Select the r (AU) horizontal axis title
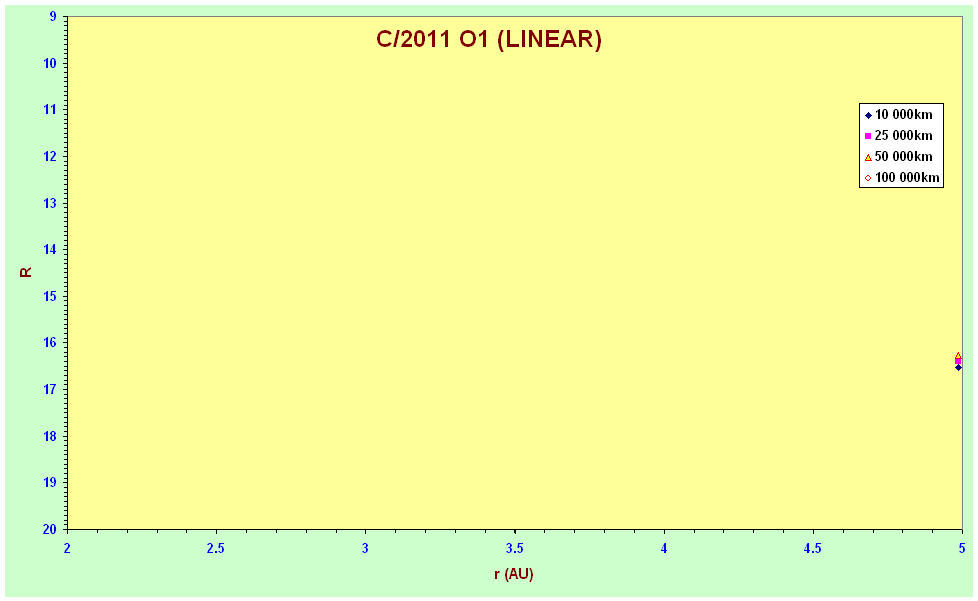This screenshot has width=978, height=601. tap(514, 574)
